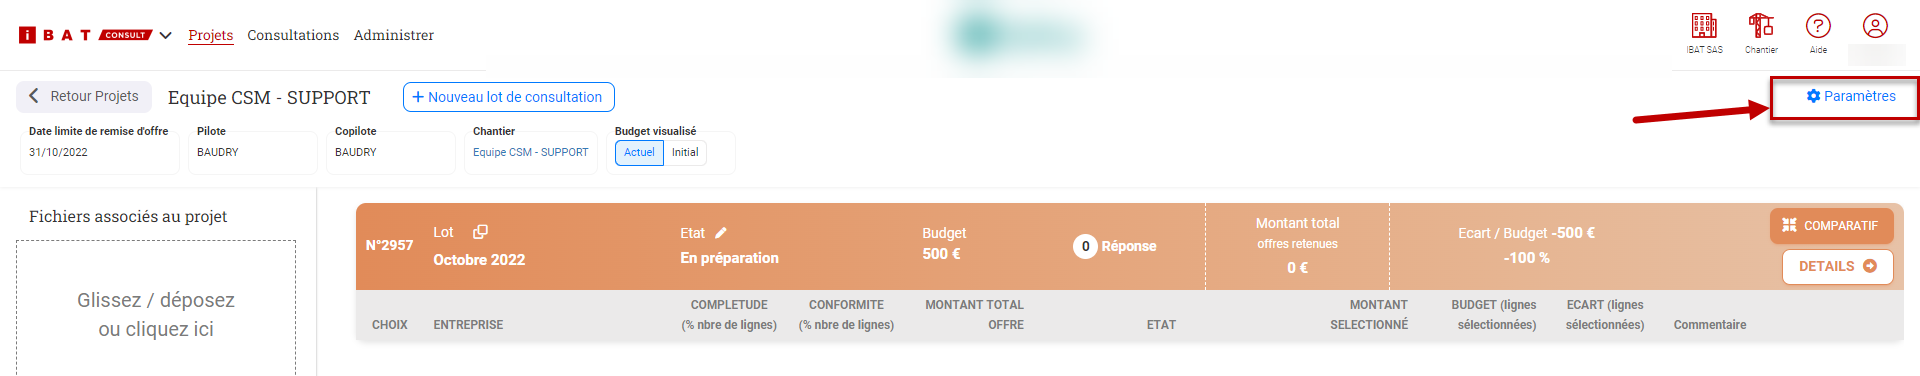Image resolution: width=1920 pixels, height=376 pixels.
Task: Open the COMPARATIF view
Action: (1831, 226)
